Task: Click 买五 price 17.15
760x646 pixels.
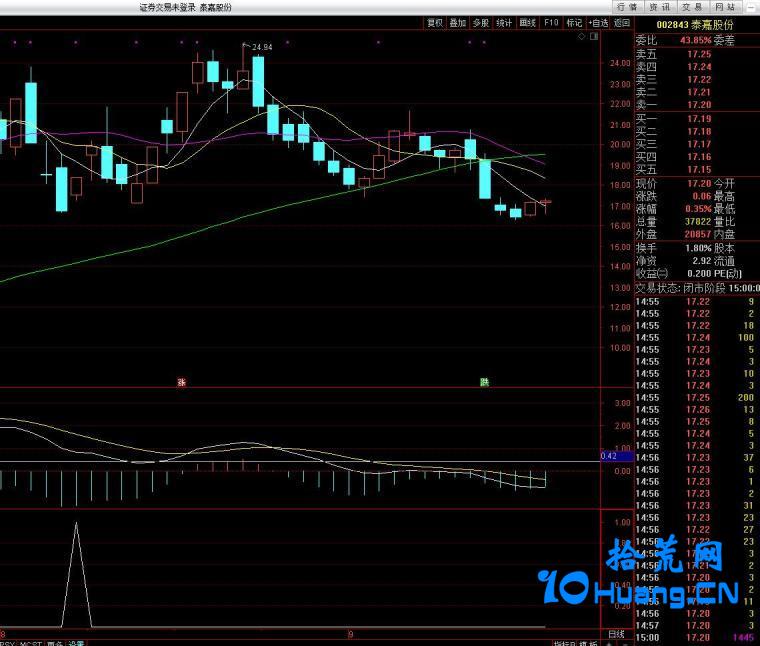Action: [699, 169]
